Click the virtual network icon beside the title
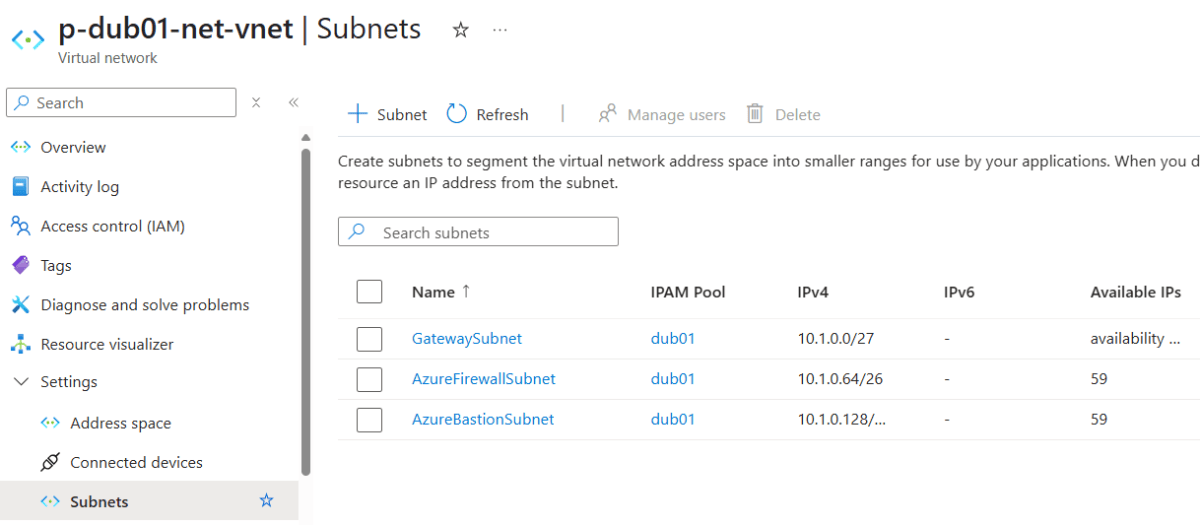Screen dimensions: 1200x525 pos(27,40)
